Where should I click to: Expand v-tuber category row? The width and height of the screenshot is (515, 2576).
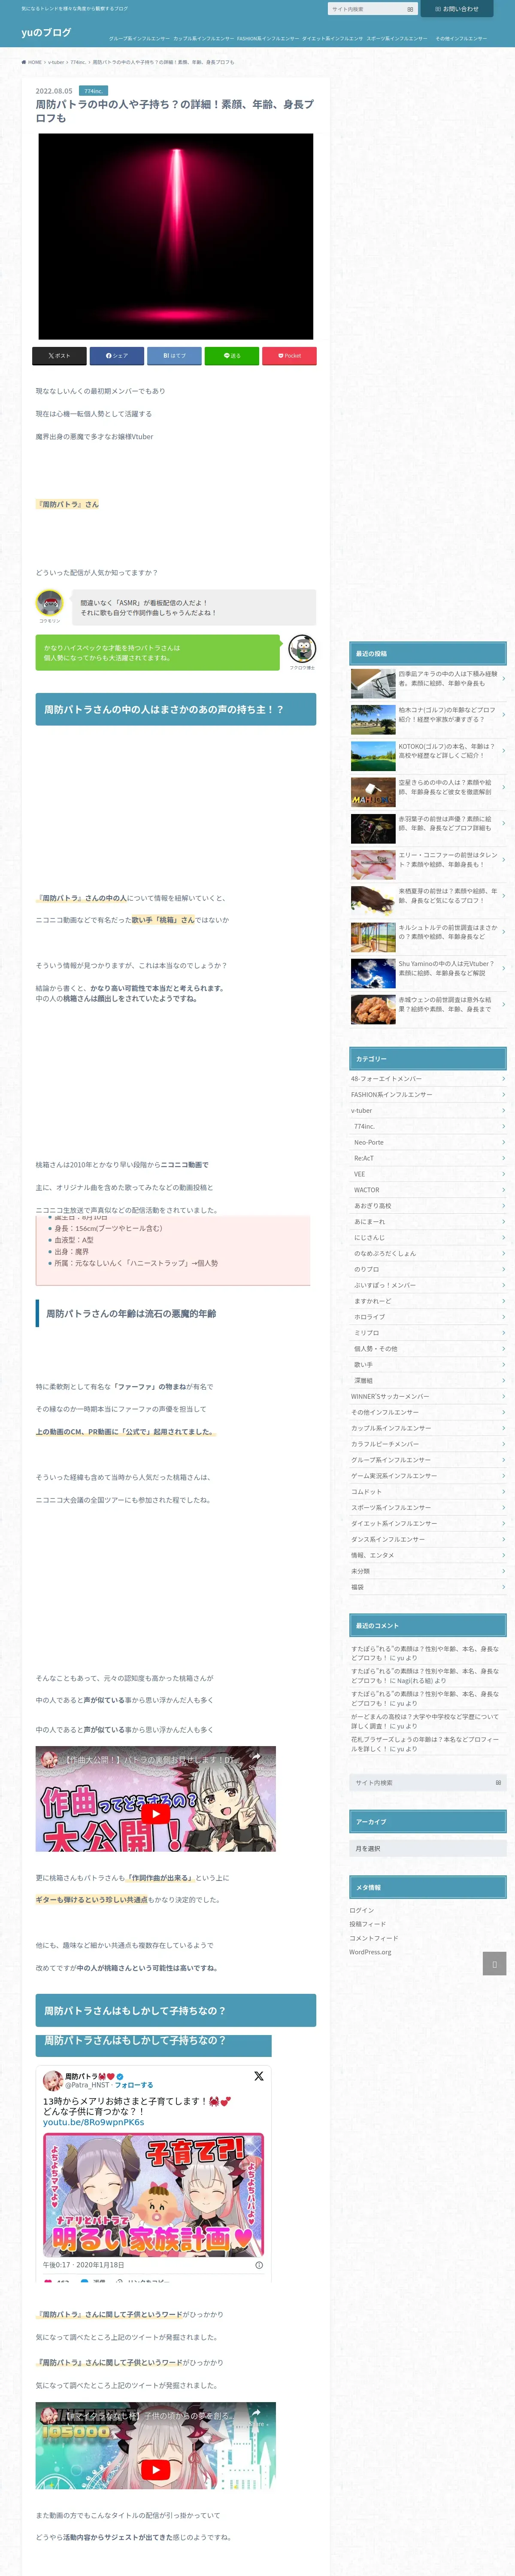click(428, 1111)
